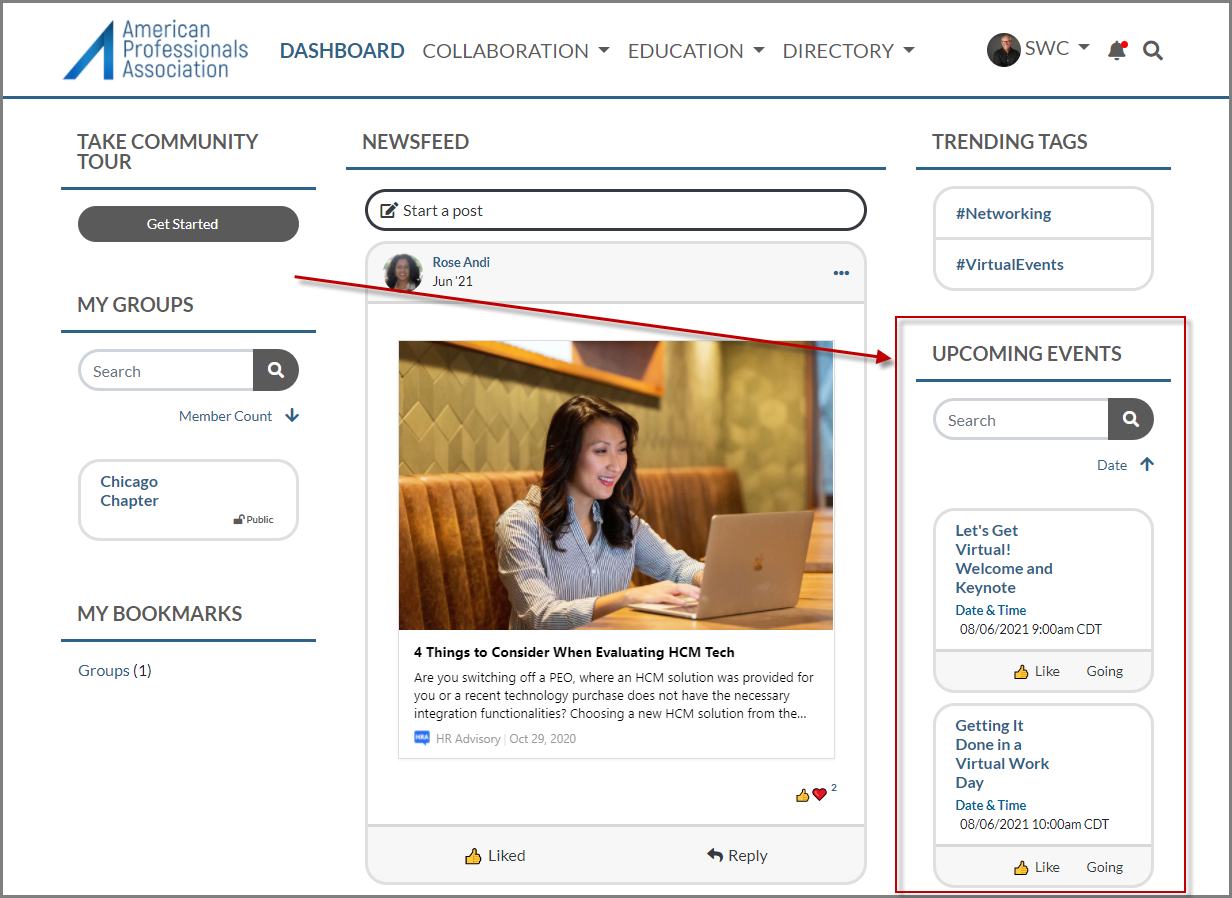Click the thumbs-up heart reactions count

click(x=816, y=793)
